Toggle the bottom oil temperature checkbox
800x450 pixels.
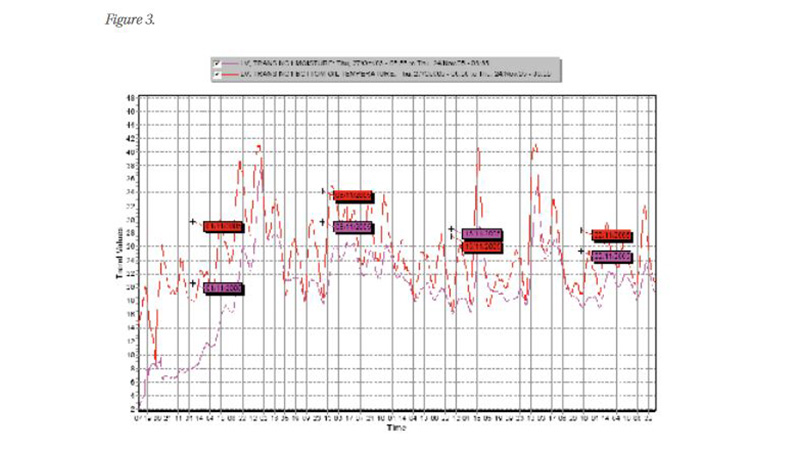pyautogui.click(x=215, y=73)
